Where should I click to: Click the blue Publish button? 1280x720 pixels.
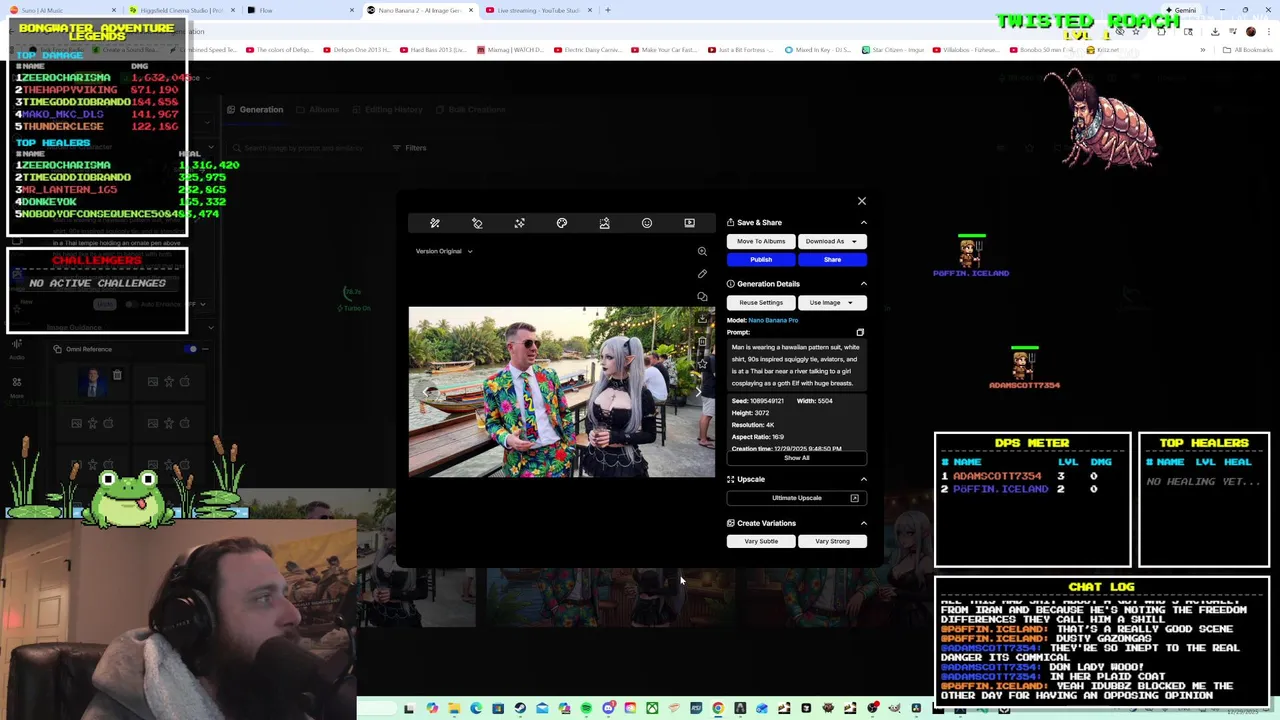[x=761, y=259]
